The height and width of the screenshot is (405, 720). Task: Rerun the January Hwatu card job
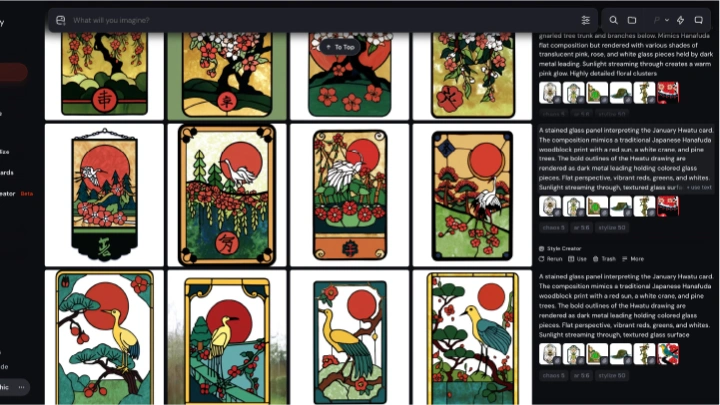pos(551,259)
